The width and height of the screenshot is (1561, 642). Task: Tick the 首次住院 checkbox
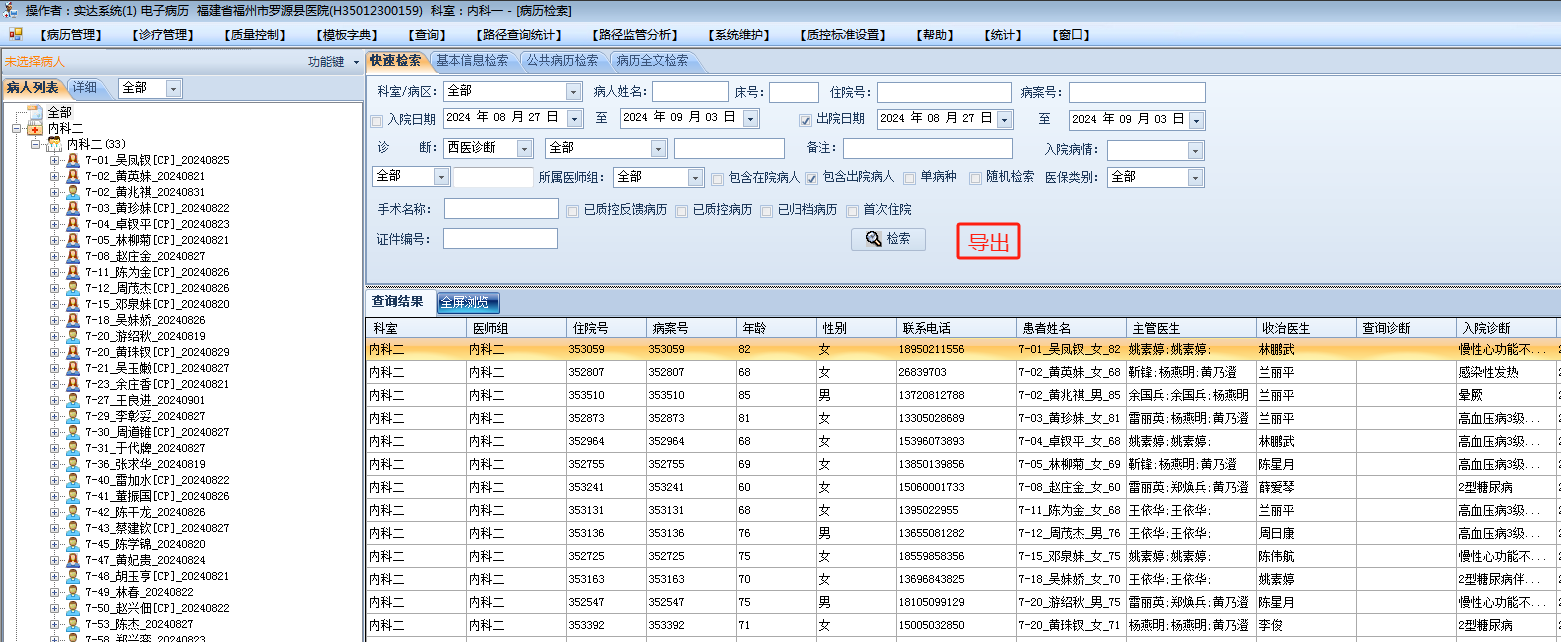(x=853, y=211)
